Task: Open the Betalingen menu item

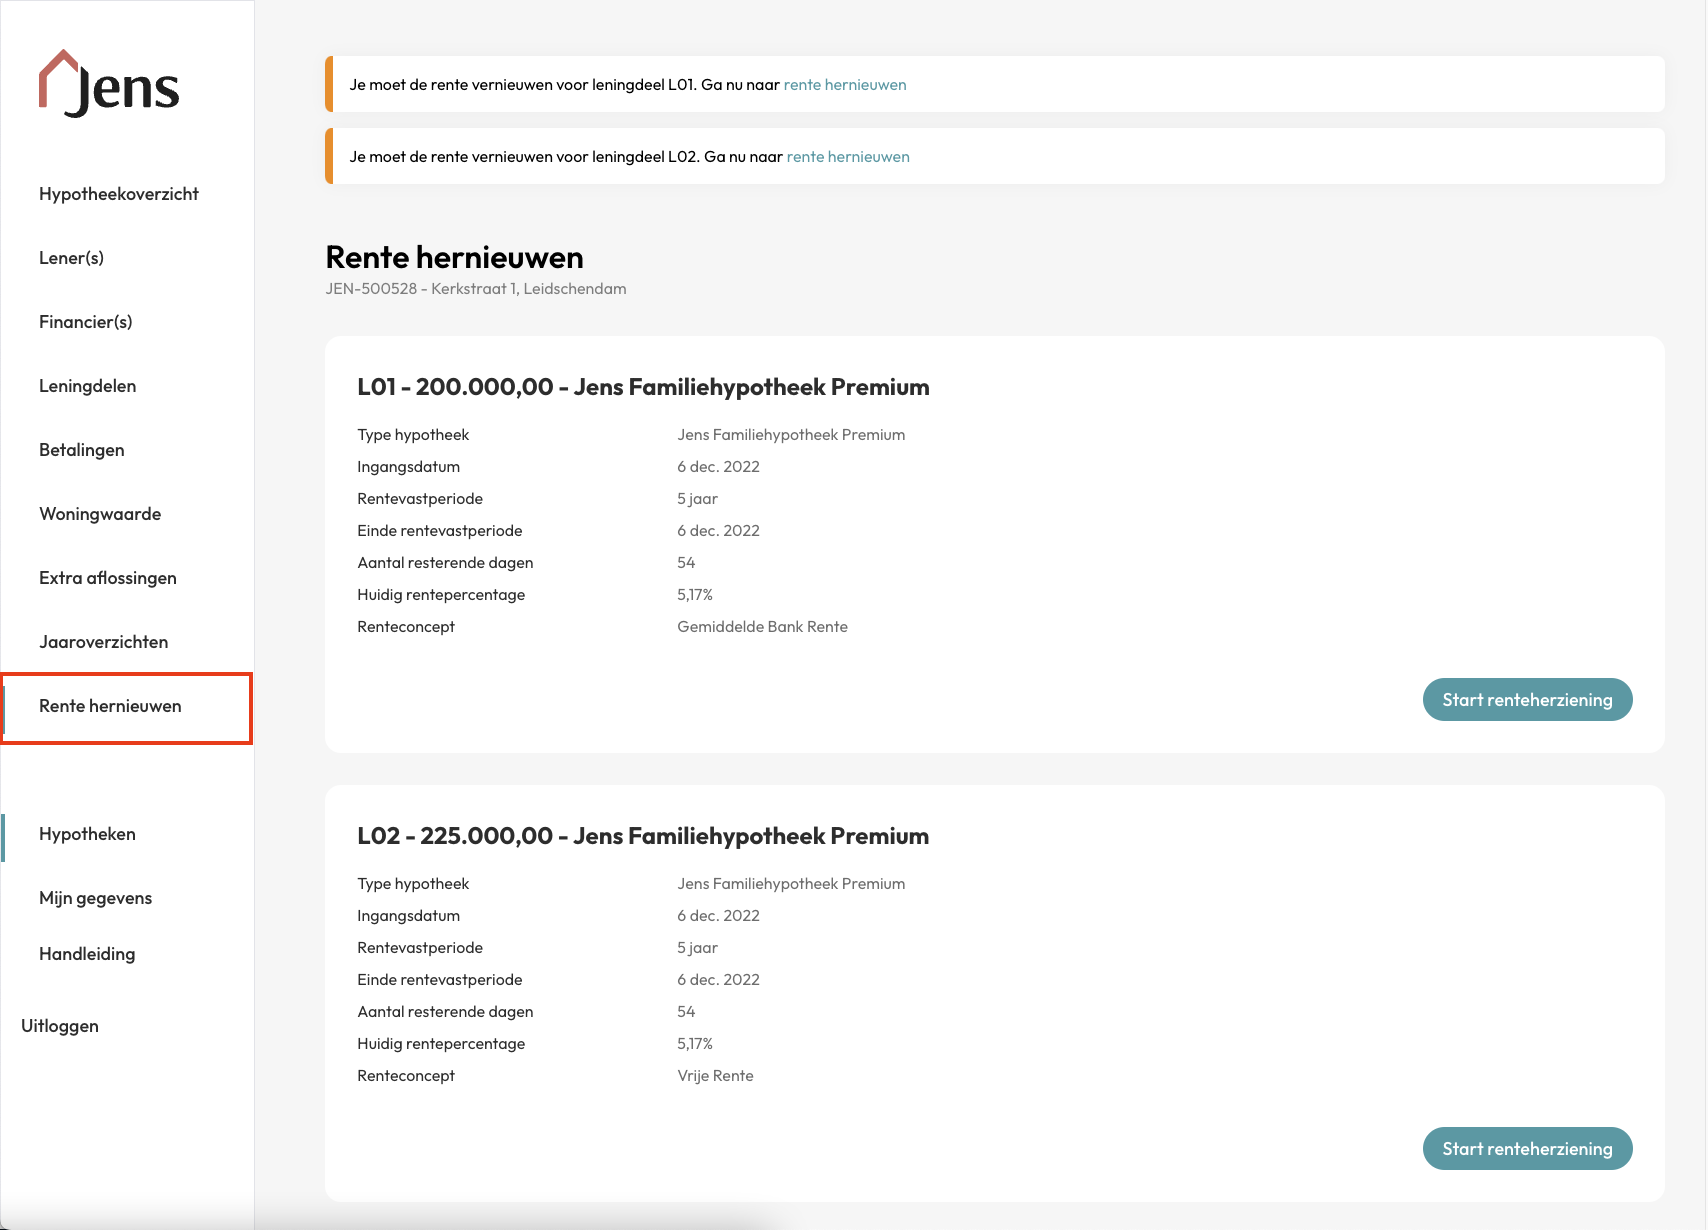Action: [82, 450]
